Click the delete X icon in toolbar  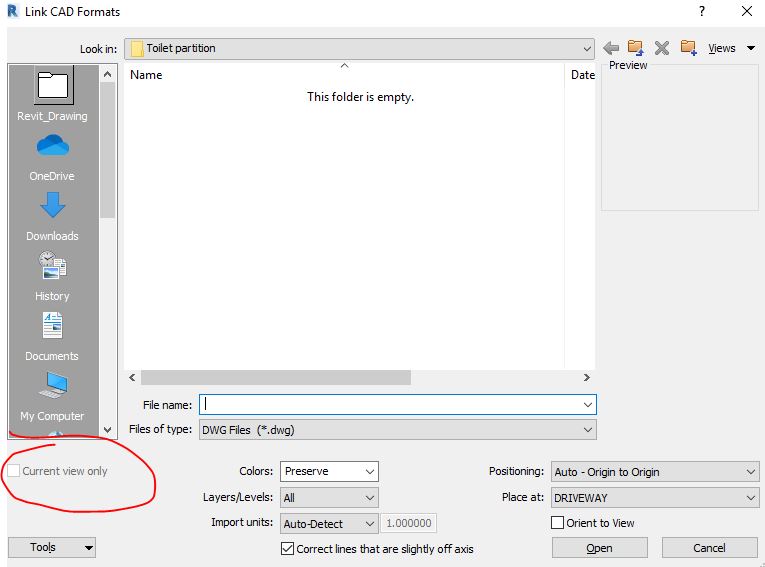point(662,48)
